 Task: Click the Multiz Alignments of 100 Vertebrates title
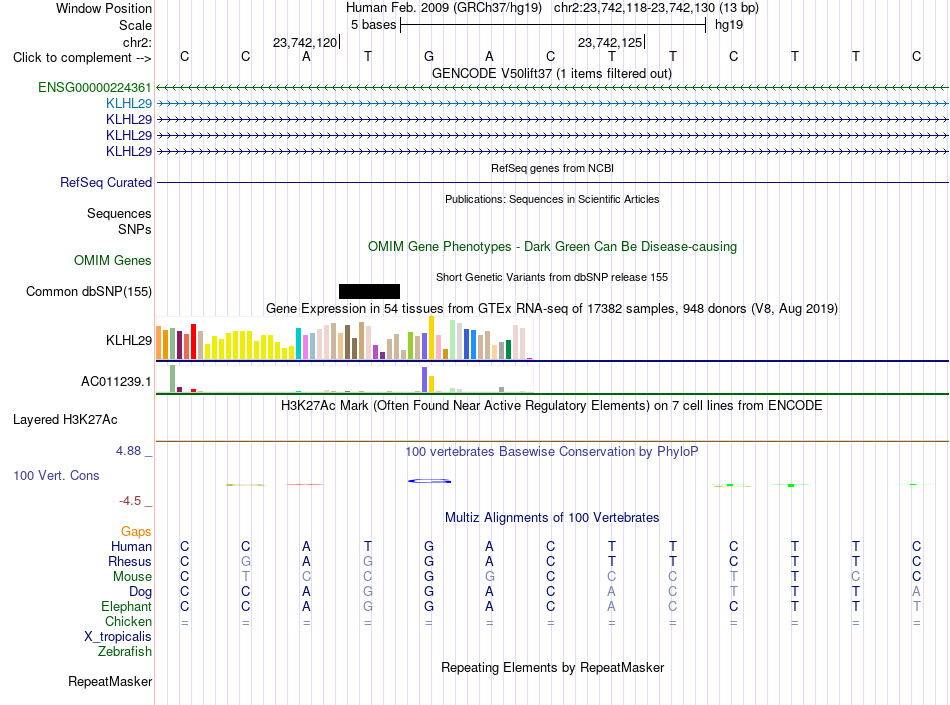pos(552,517)
